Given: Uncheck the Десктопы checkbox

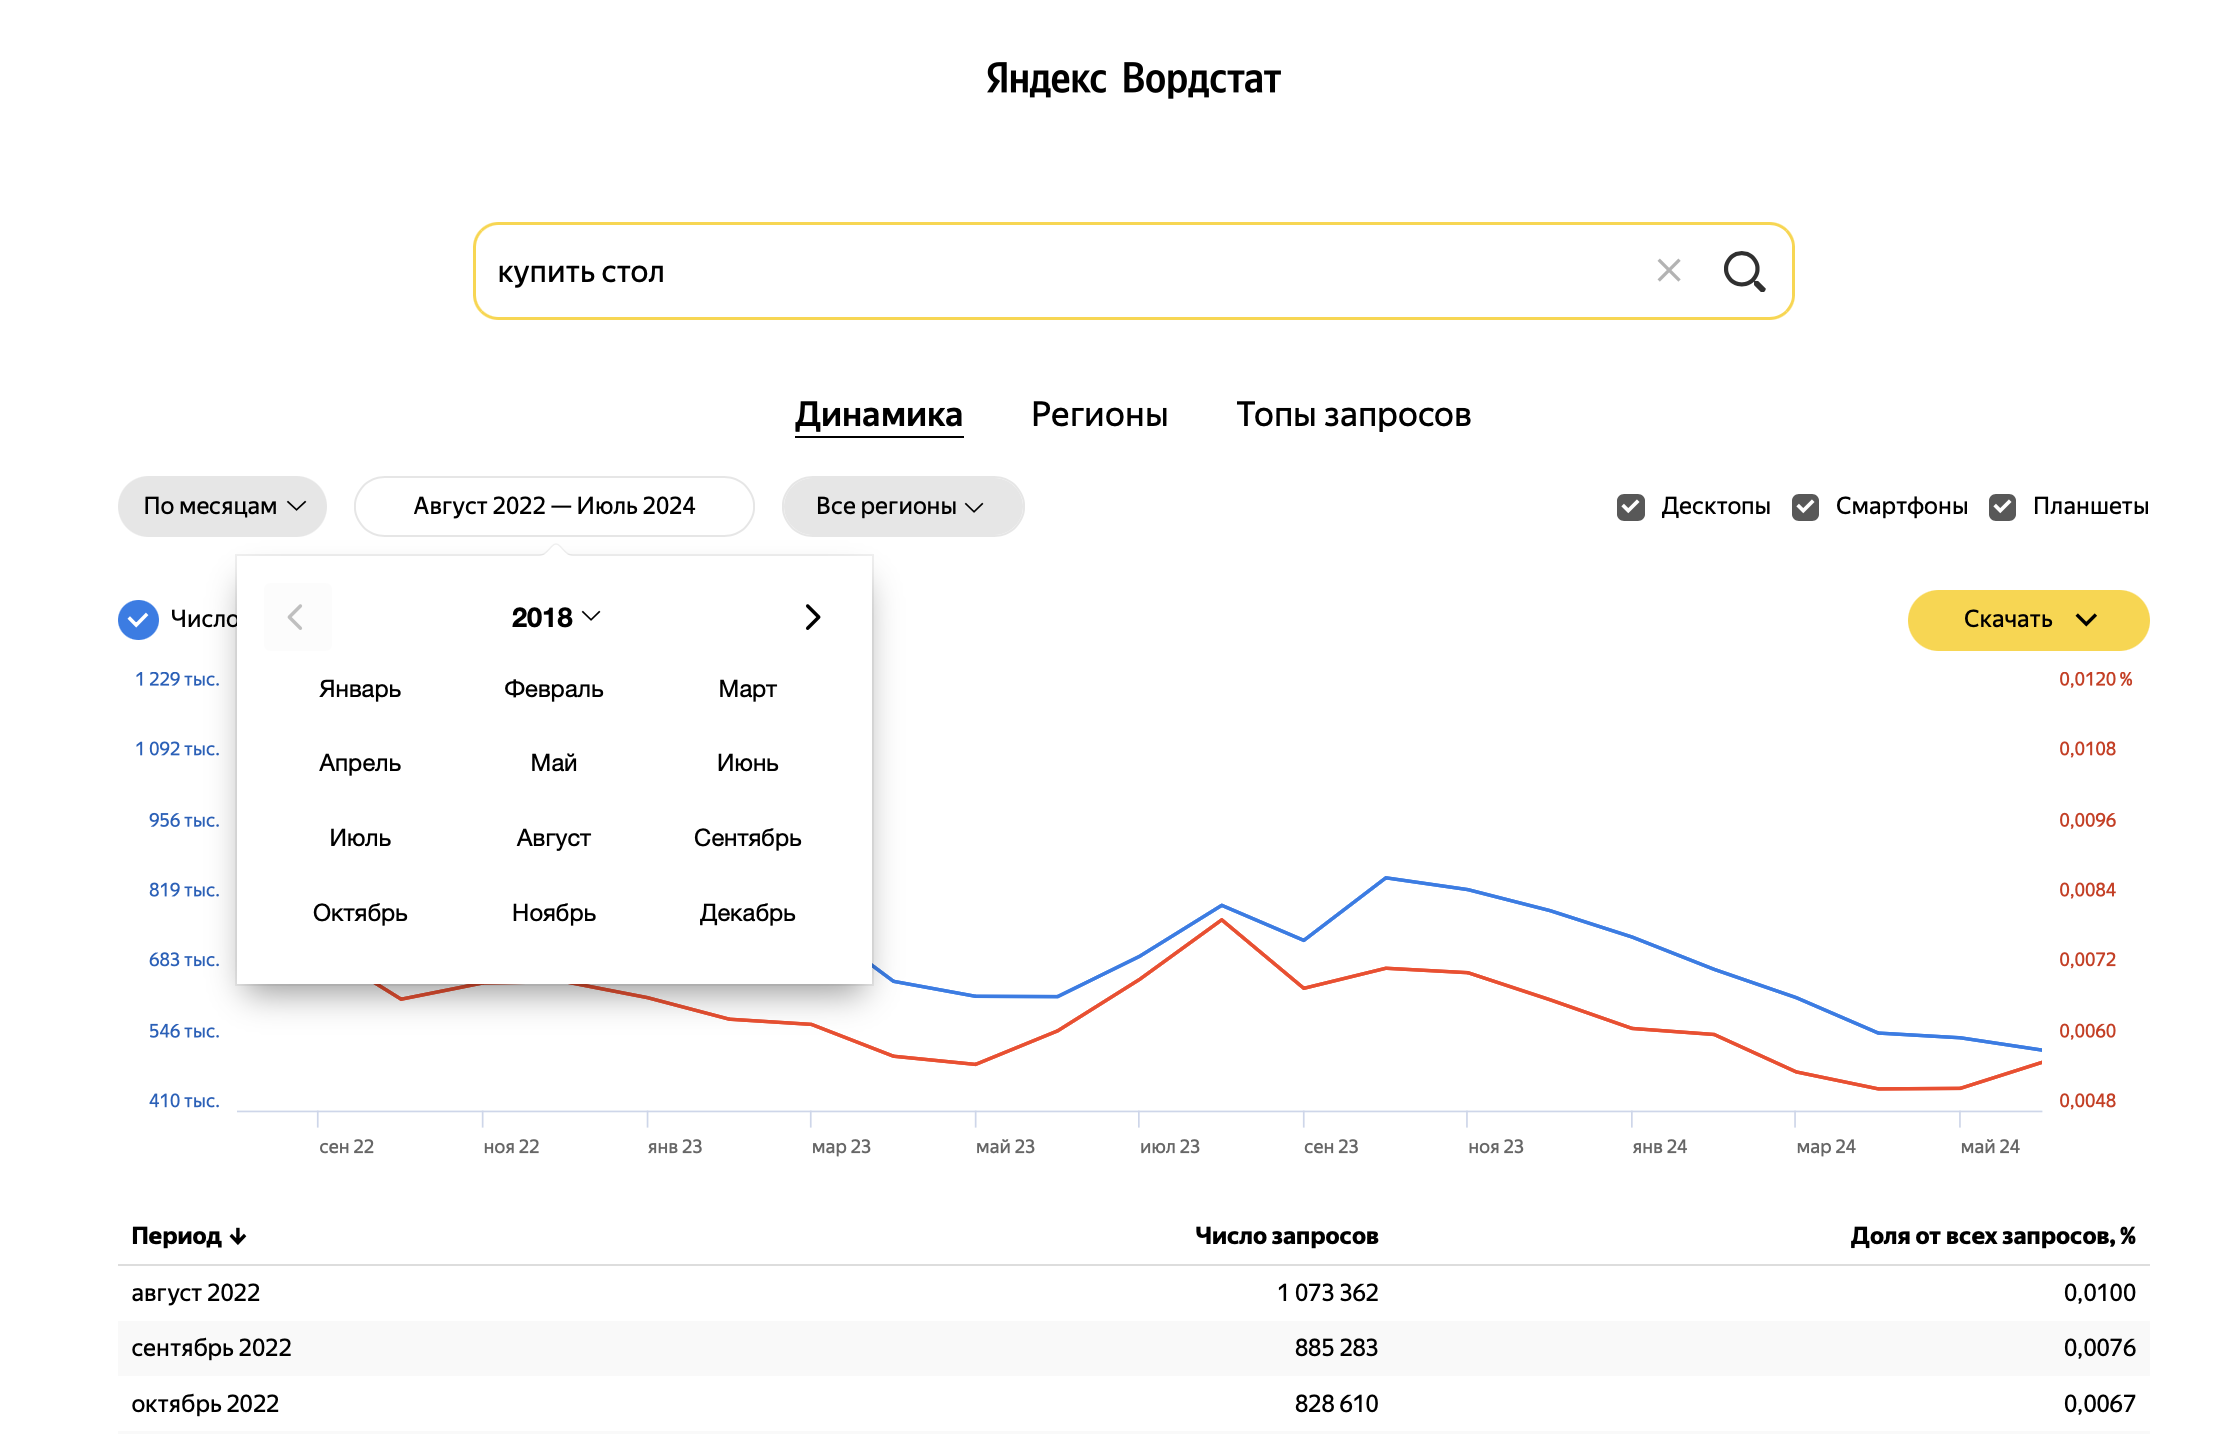Looking at the screenshot, I should tap(1630, 507).
